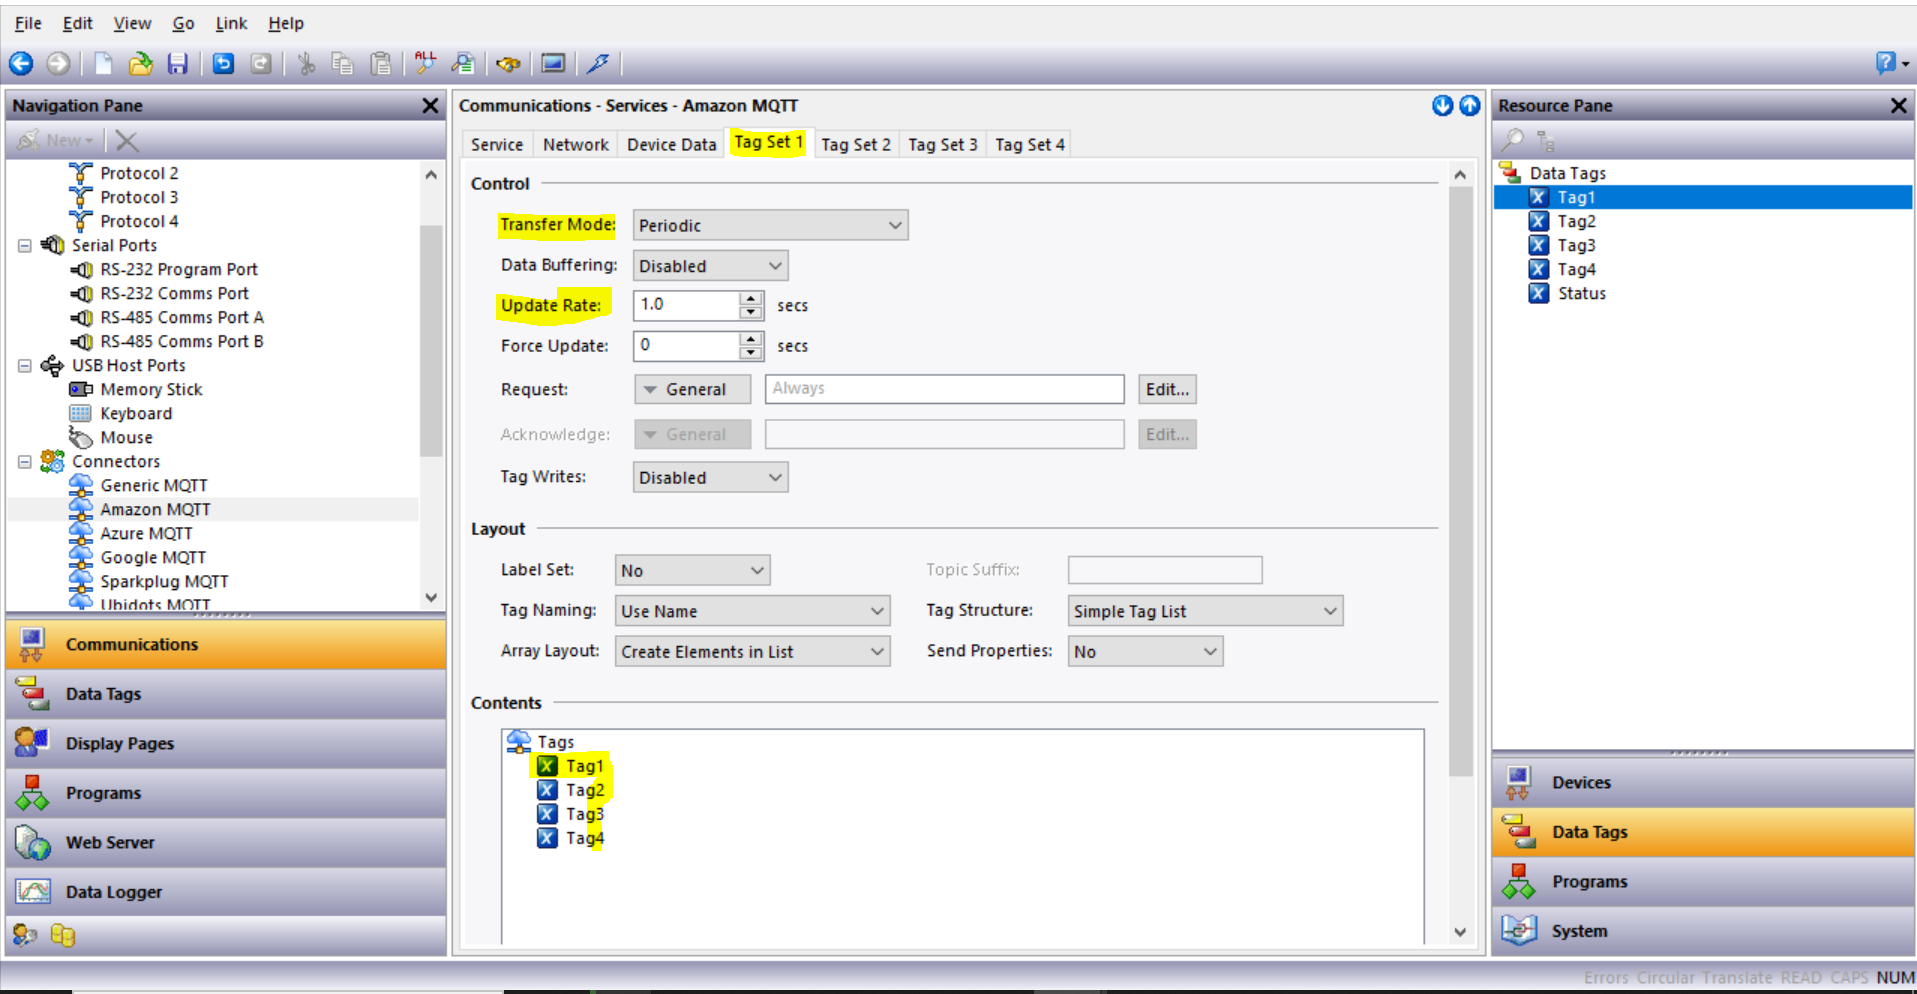Open the Link menu
This screenshot has height=994, width=1917.
click(x=231, y=23)
